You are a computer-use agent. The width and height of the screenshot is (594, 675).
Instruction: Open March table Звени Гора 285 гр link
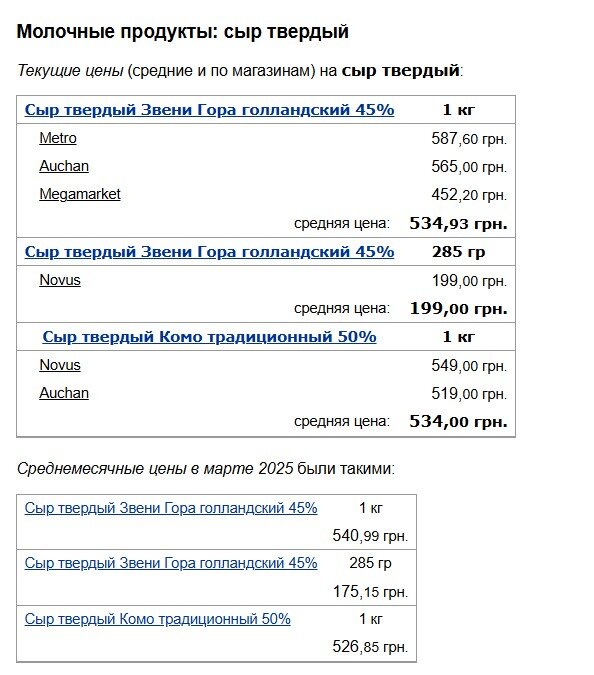pos(171,563)
